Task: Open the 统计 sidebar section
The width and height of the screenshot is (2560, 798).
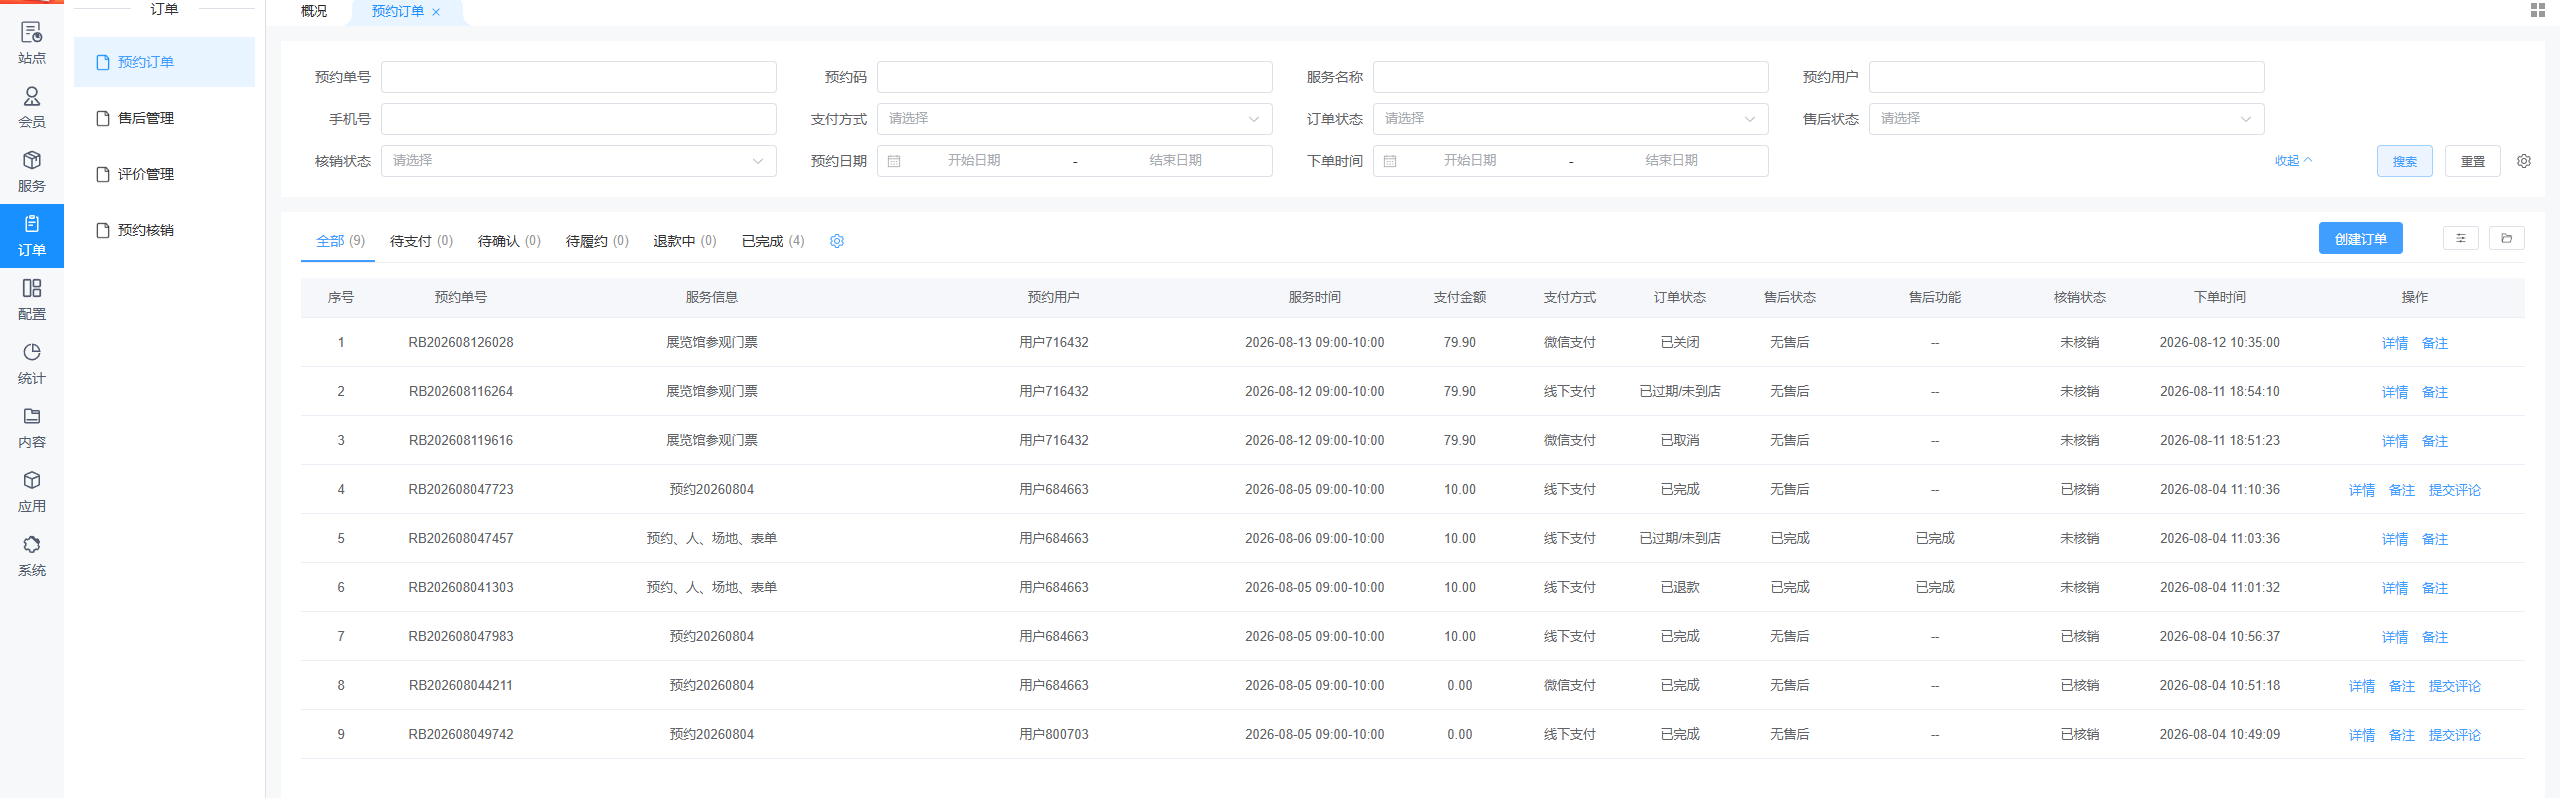Action: point(32,364)
